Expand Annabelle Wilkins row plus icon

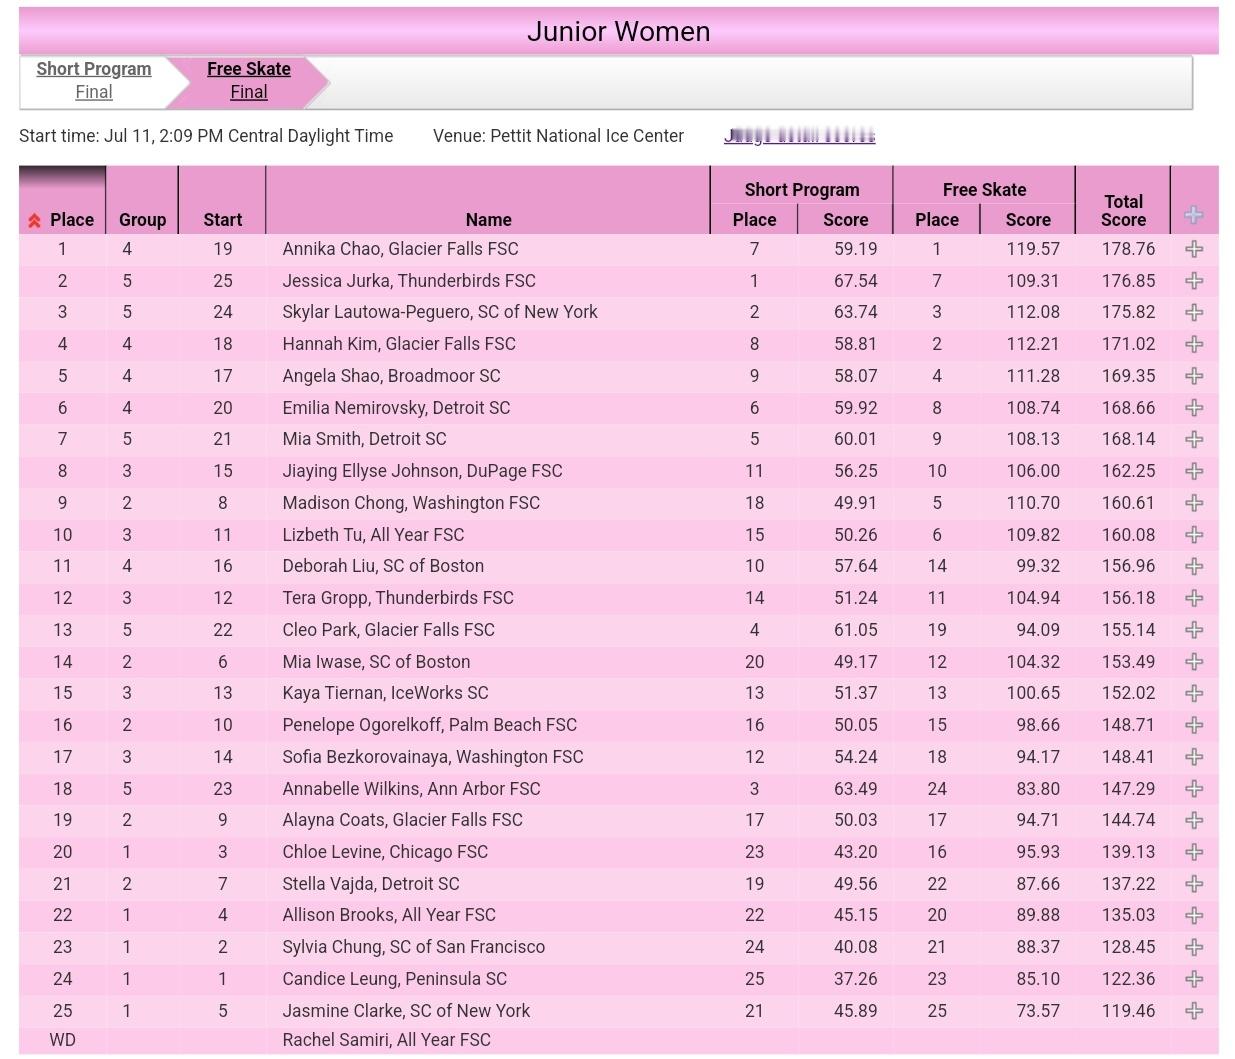click(x=1194, y=789)
